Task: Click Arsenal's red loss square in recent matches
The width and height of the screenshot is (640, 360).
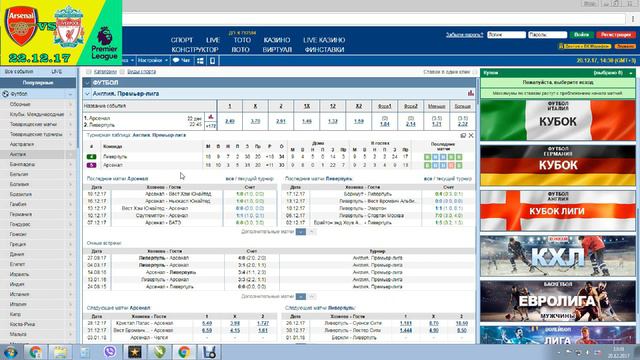Action: click(451, 165)
